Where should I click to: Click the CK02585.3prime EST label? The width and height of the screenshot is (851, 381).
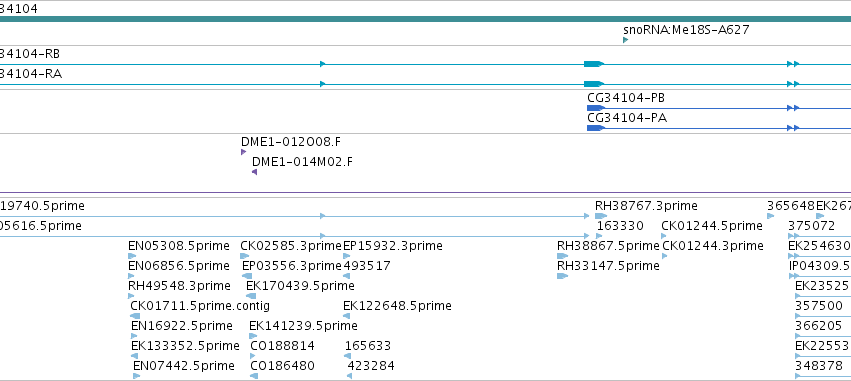click(291, 246)
